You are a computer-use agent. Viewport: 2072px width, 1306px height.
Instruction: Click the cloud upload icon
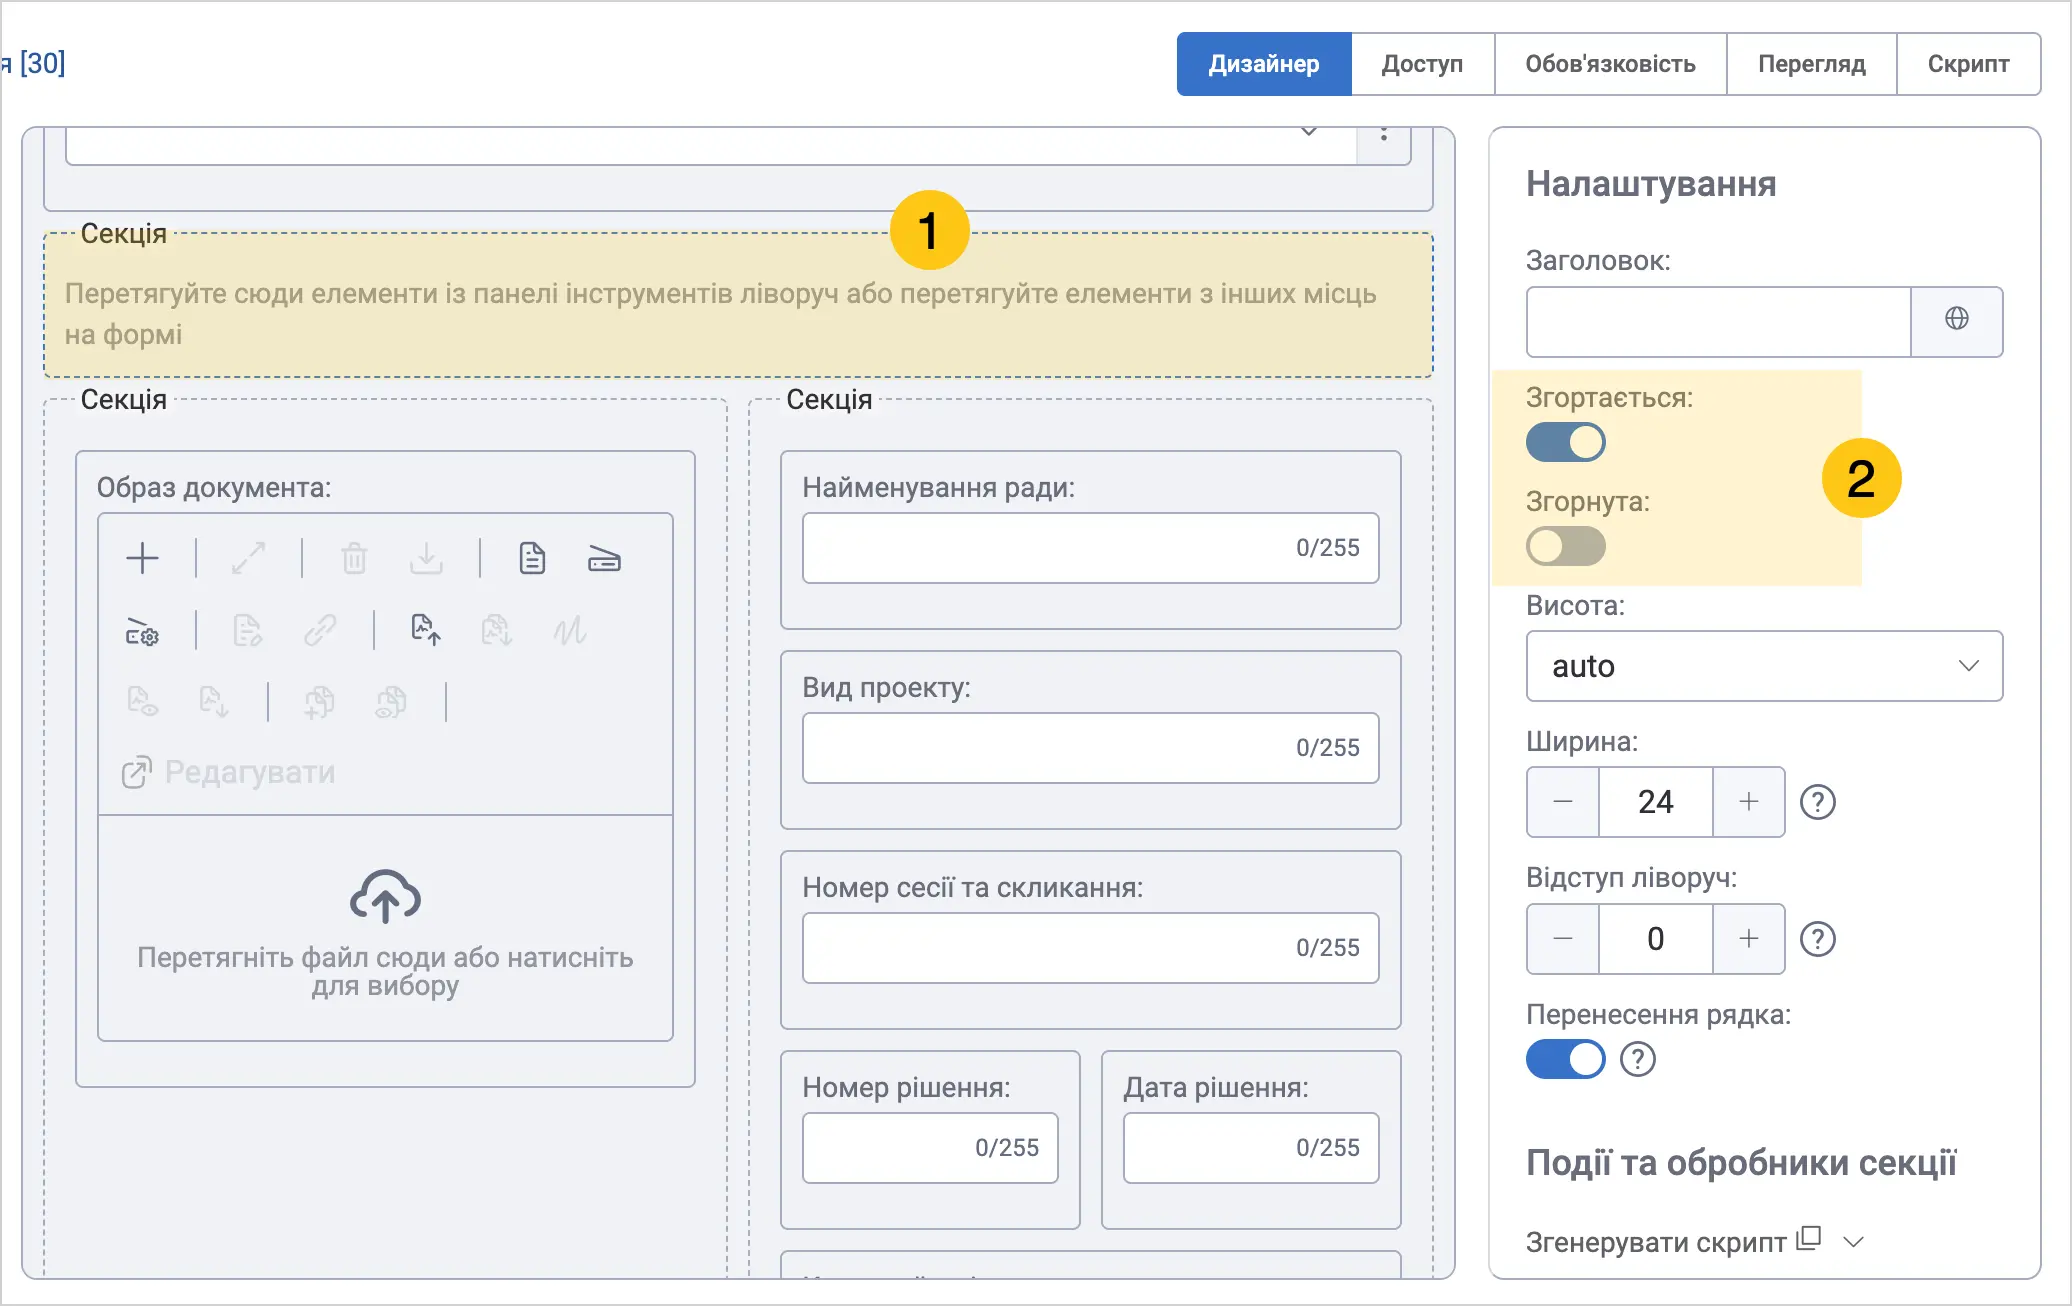(x=385, y=895)
